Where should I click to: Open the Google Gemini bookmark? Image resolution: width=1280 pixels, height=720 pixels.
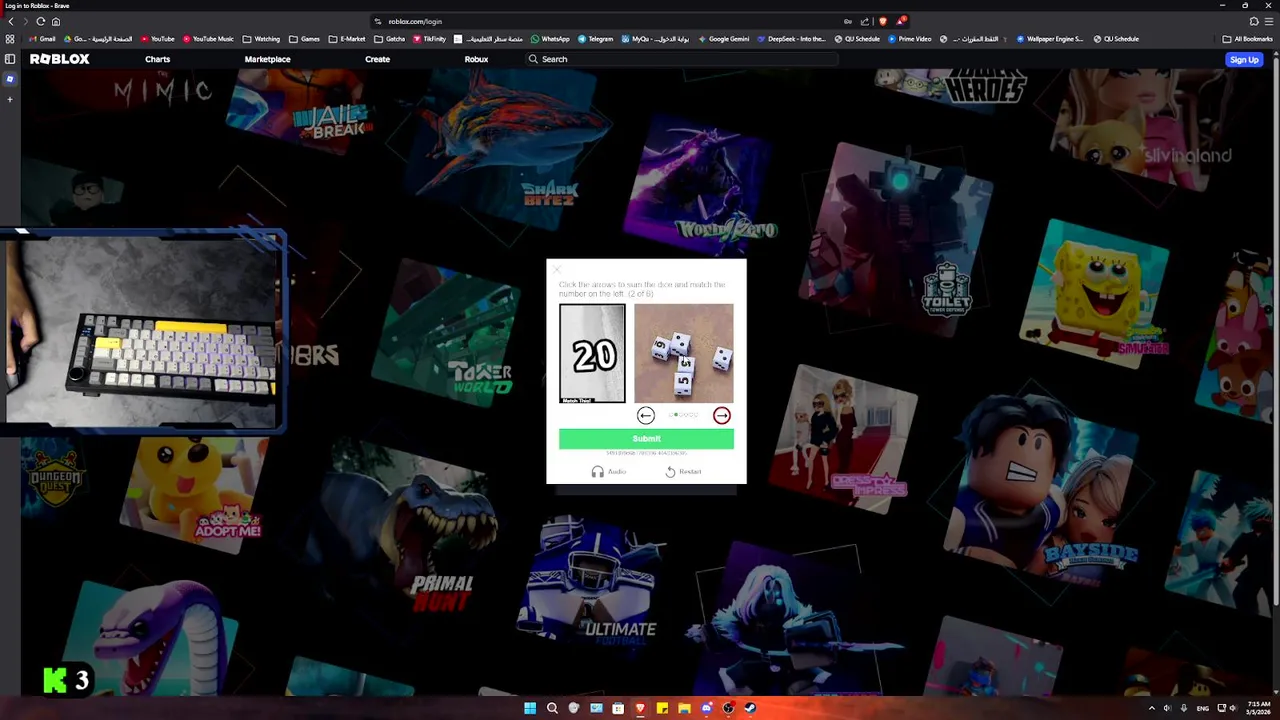pos(723,39)
